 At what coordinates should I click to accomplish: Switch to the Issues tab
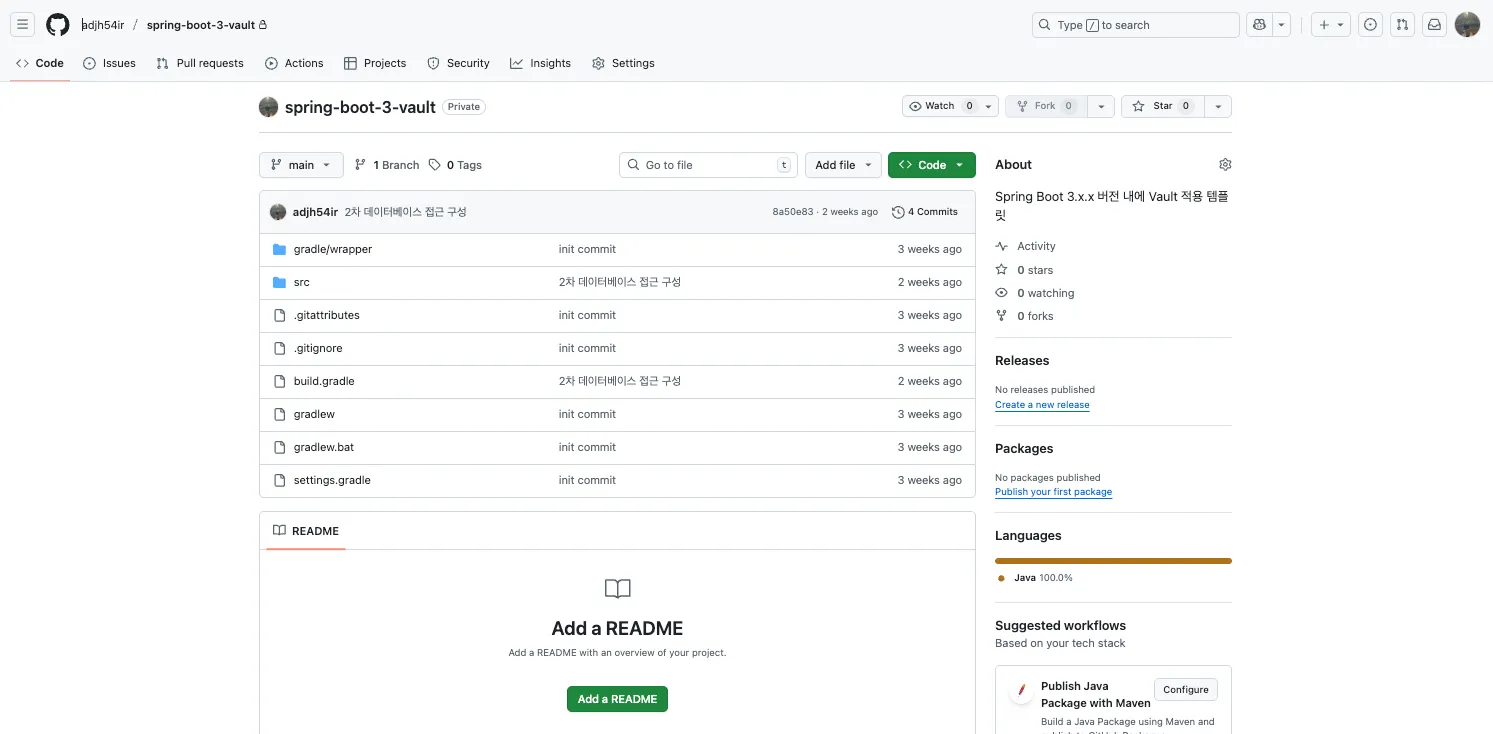[x=109, y=63]
